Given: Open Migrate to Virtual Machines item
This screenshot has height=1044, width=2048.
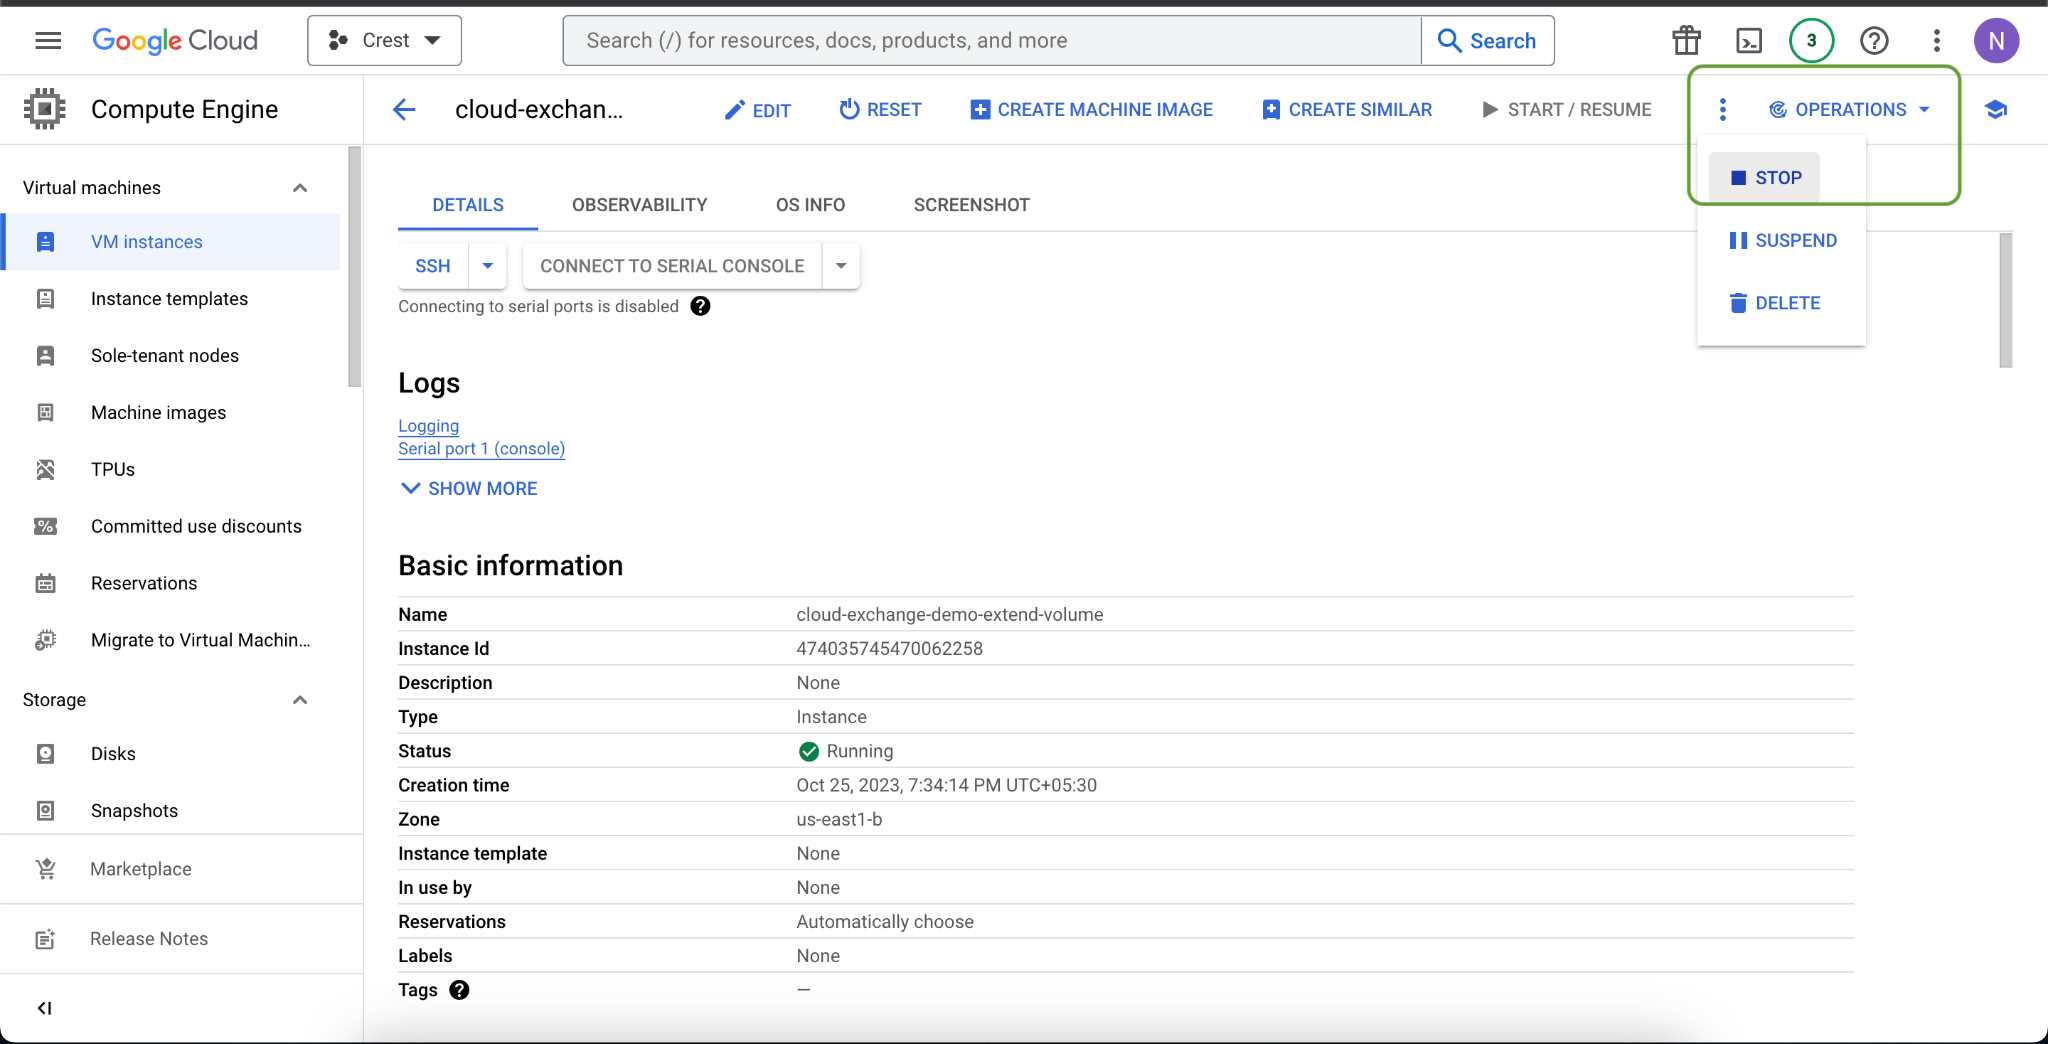Looking at the screenshot, I should coord(170,641).
